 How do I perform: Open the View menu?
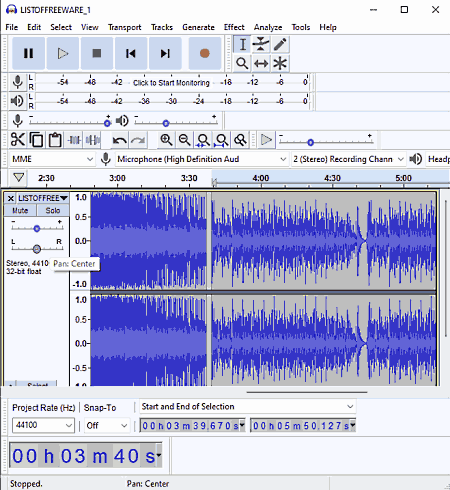click(x=90, y=27)
